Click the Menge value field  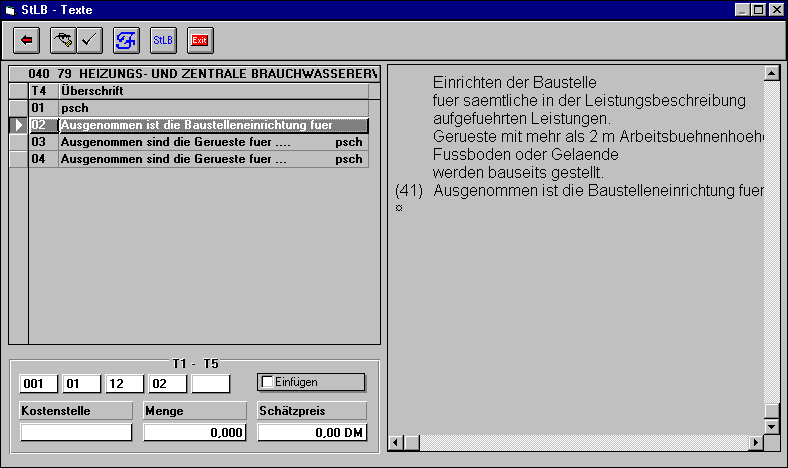pos(194,432)
